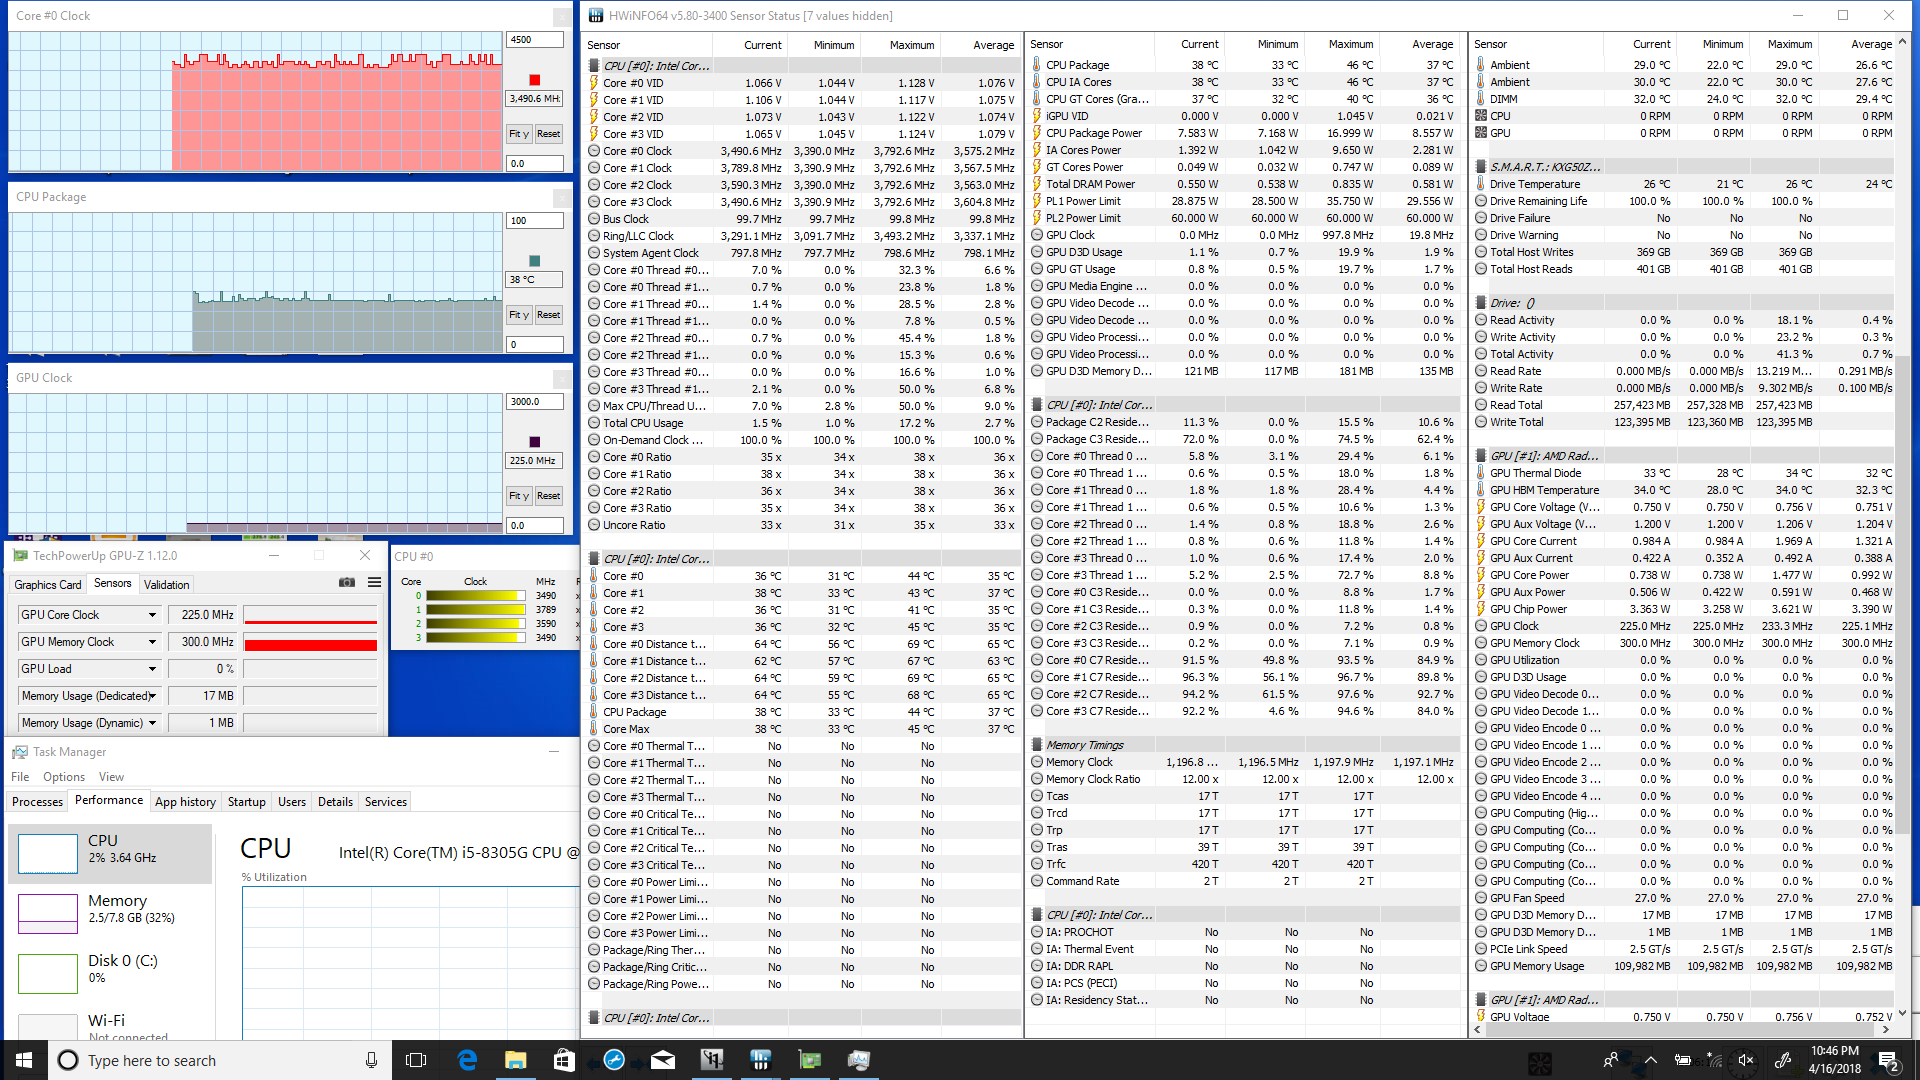Open the Action Center notifications icon
Image resolution: width=1920 pixels, height=1080 pixels.
pos(1888,1060)
